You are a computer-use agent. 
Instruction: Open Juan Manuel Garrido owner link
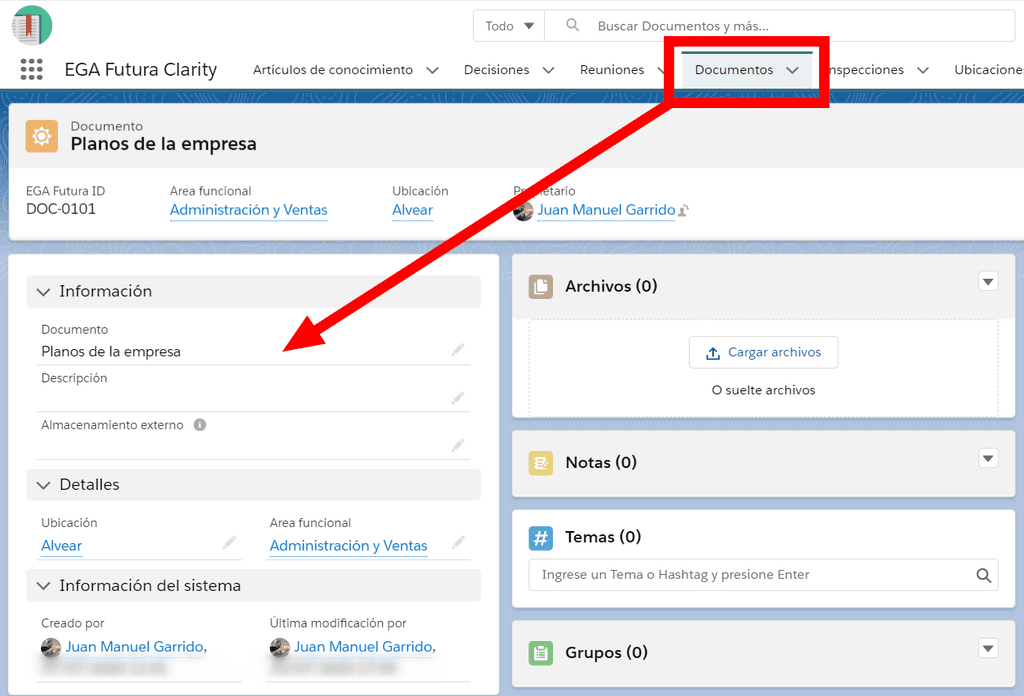coord(606,210)
